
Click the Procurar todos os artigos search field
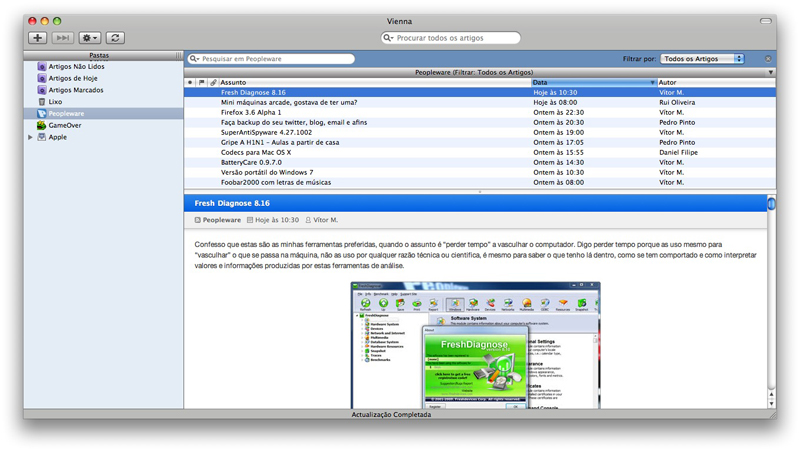click(451, 38)
